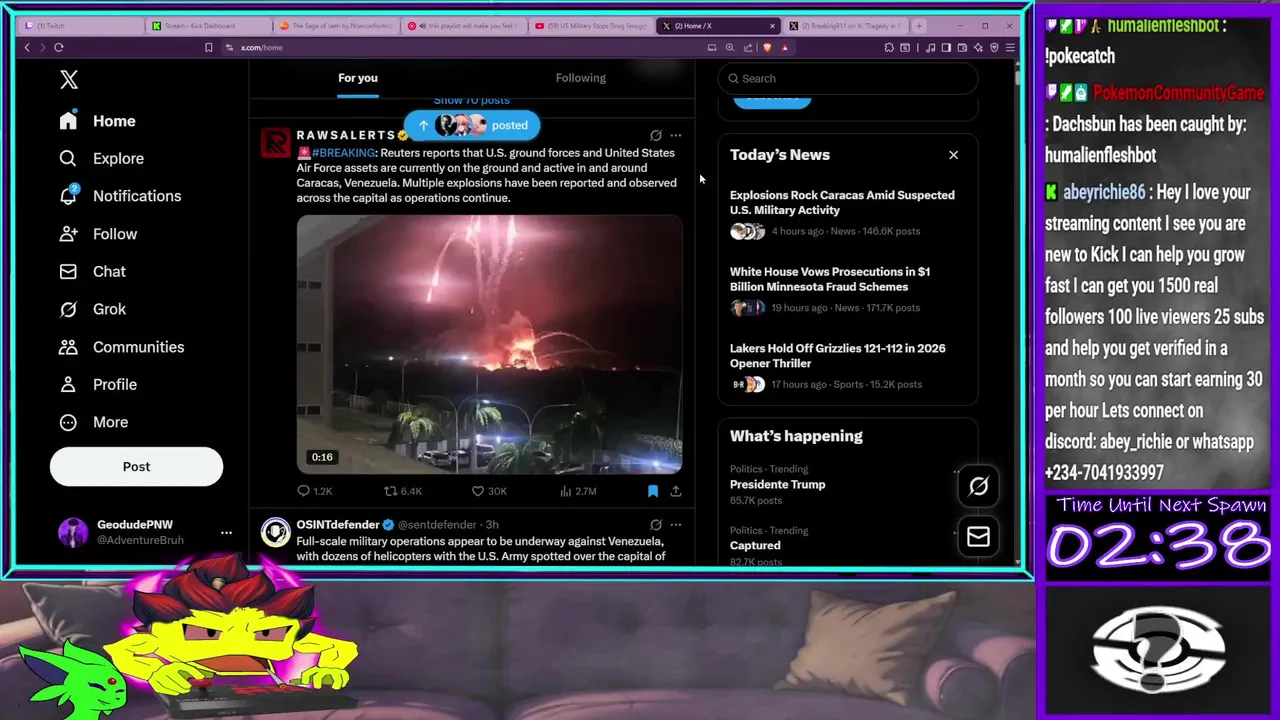The image size is (1280, 720).
Task: Repost the RAWSALERTS post
Action: pyautogui.click(x=403, y=491)
